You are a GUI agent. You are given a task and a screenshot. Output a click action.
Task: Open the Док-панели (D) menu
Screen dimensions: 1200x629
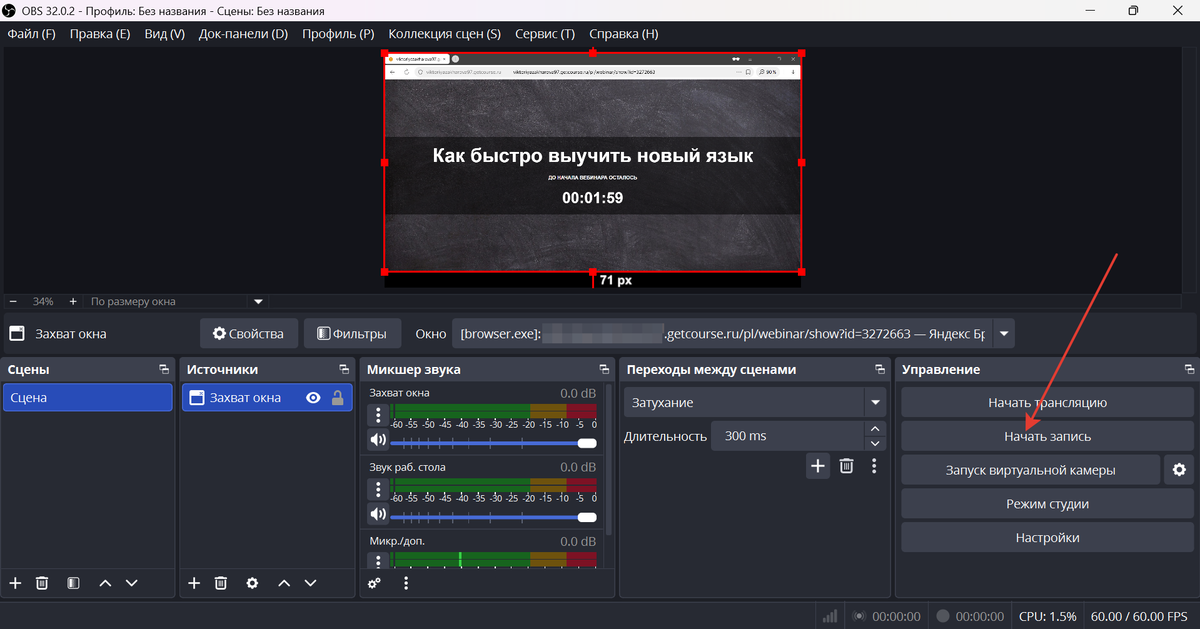[x=243, y=33]
